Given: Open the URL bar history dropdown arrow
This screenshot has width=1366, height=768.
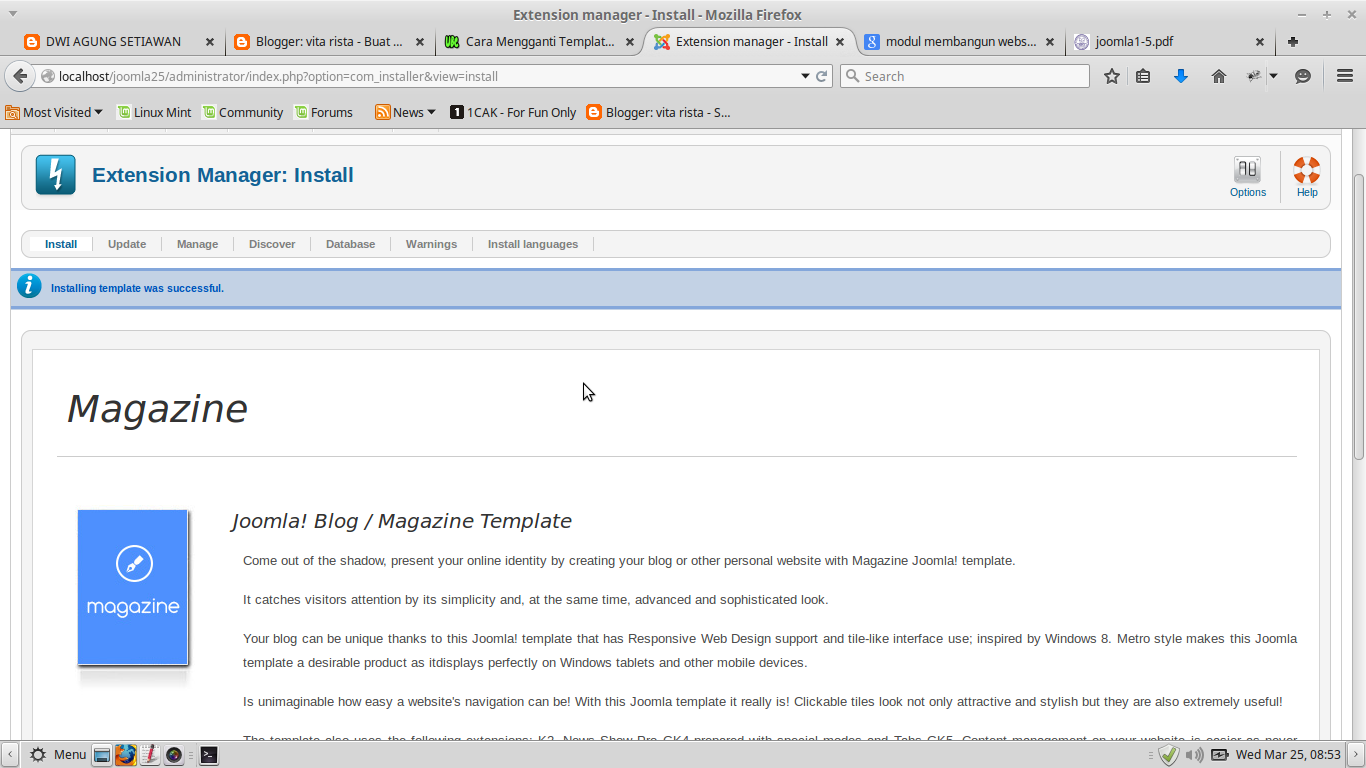Looking at the screenshot, I should (805, 76).
